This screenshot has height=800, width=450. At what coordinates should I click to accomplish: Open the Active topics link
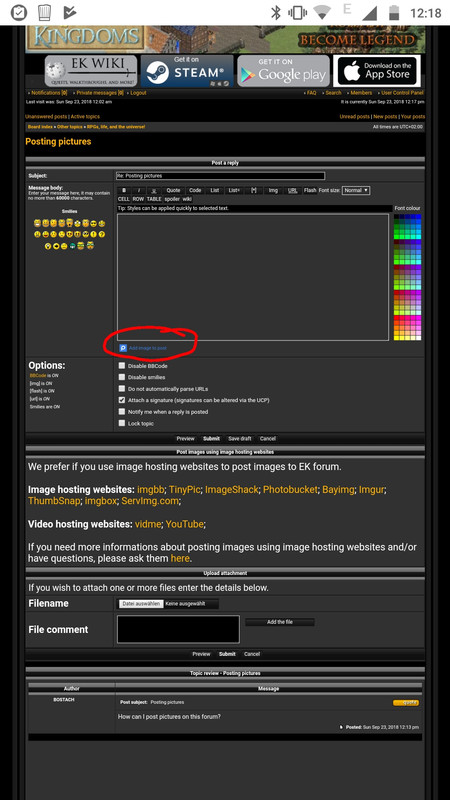tap(85, 116)
